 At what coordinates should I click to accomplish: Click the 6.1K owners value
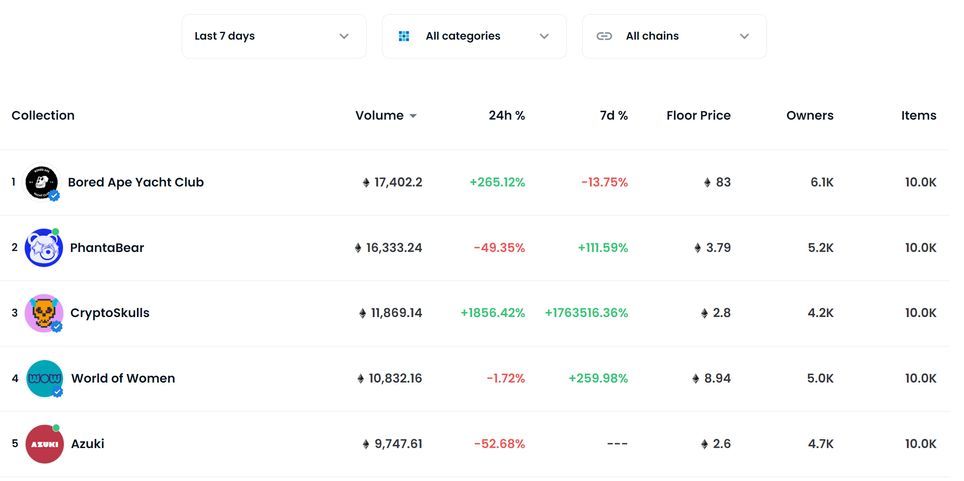822,183
